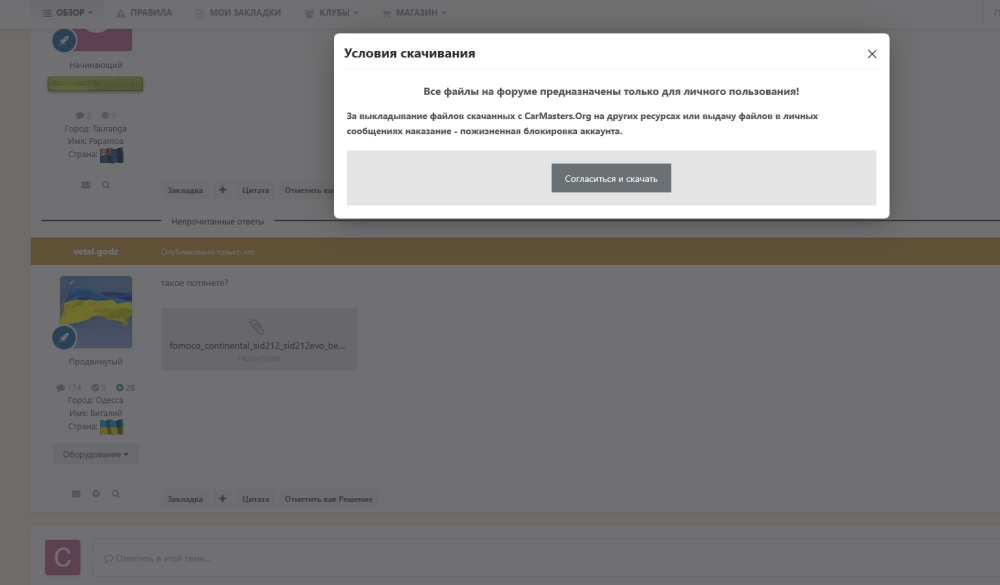Screen dimensions: 1000x585
Task: Click the Начинающий rank label
Action: (x=96, y=65)
